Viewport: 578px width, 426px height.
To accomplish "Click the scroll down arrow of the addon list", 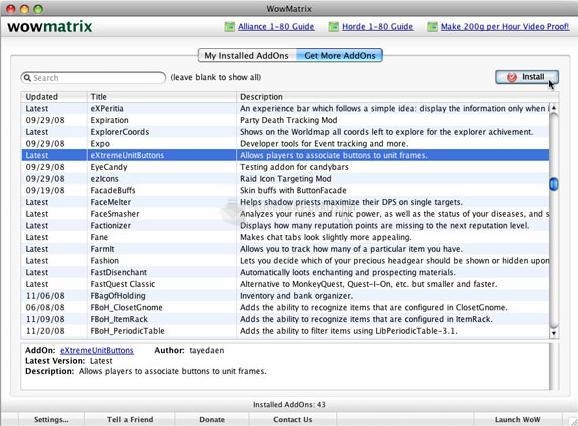I will (x=554, y=333).
